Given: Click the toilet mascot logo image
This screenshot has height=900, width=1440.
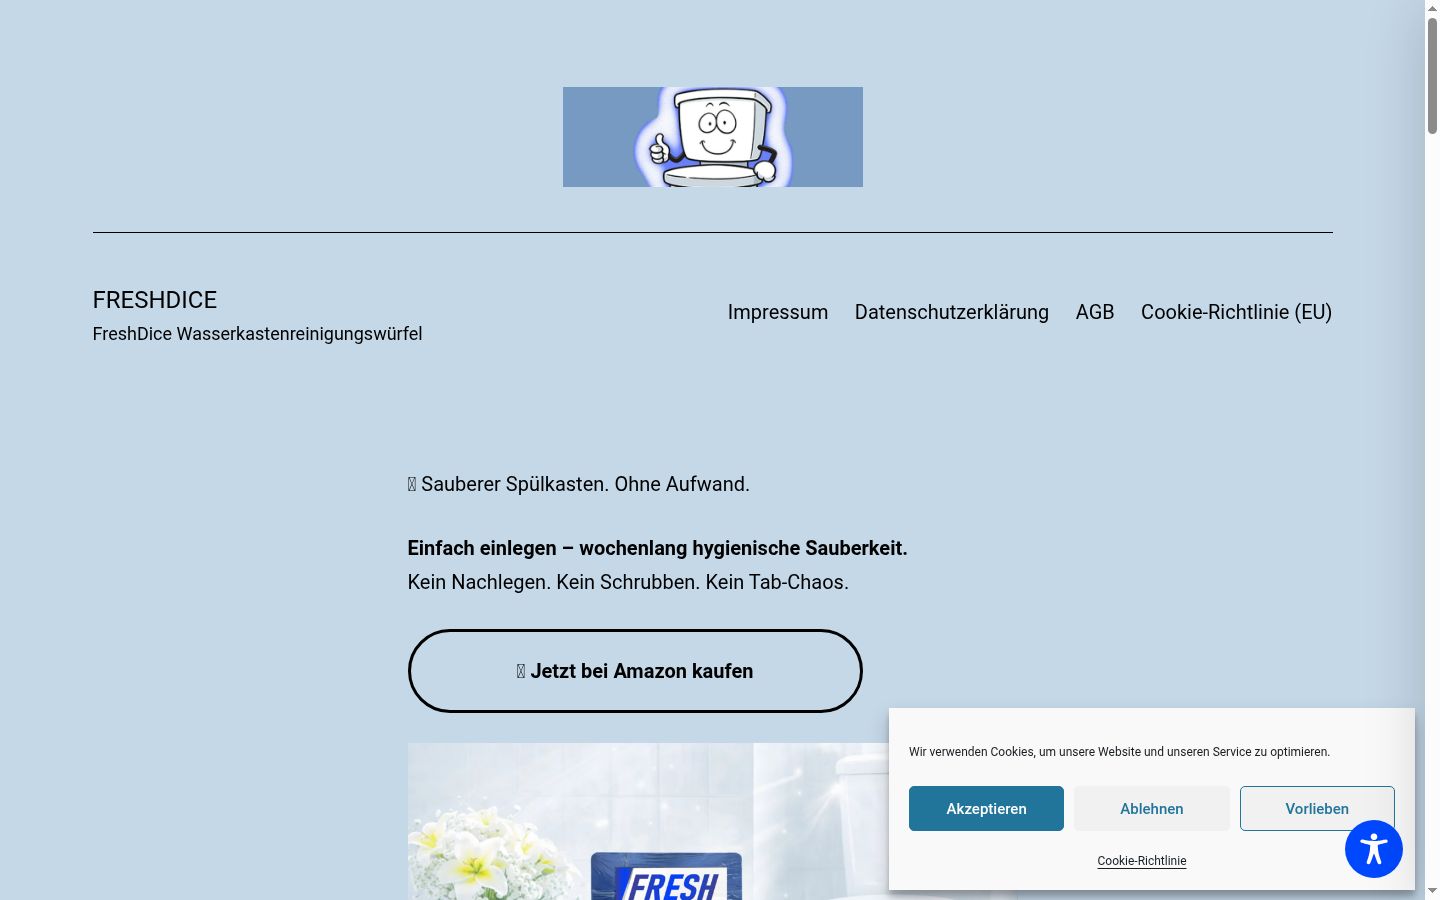Looking at the screenshot, I should tap(712, 137).
